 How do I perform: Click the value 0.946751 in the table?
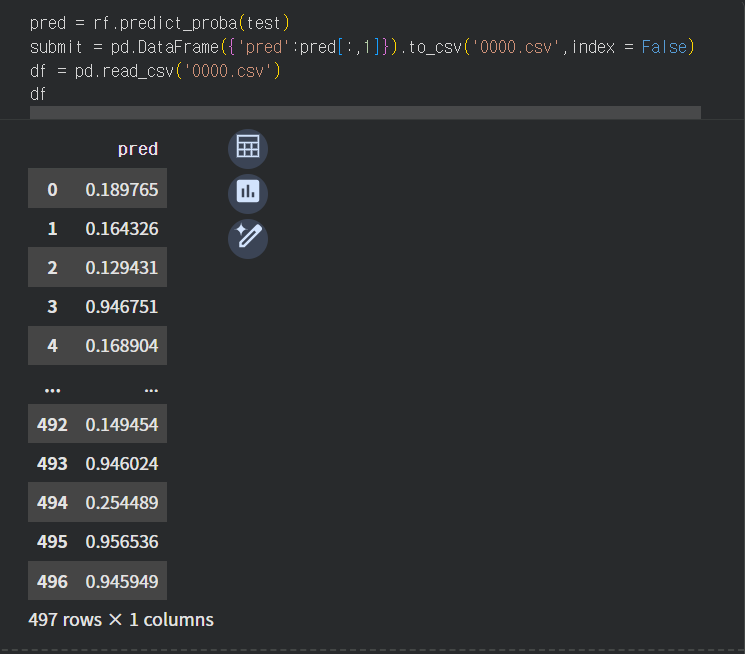tap(121, 307)
